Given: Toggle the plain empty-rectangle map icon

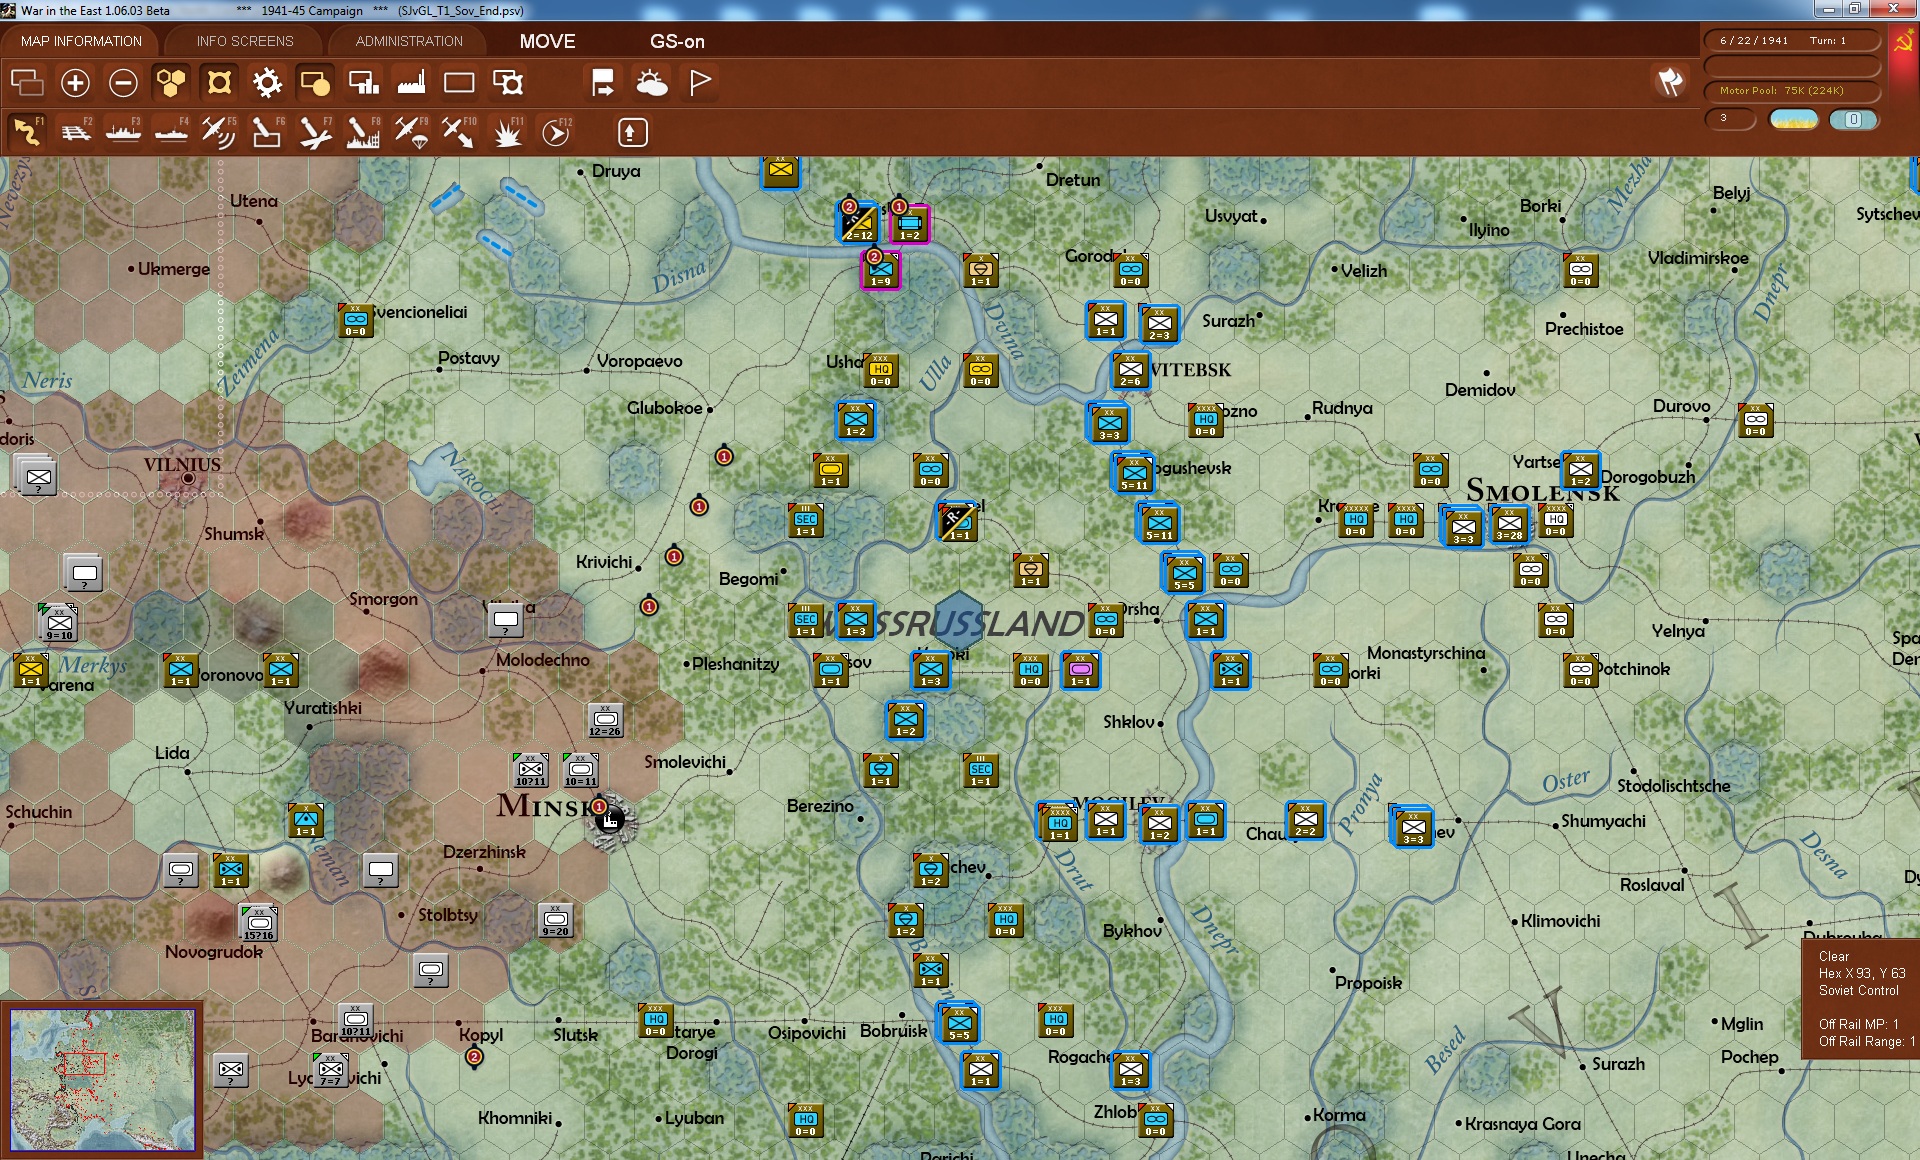Looking at the screenshot, I should [459, 83].
